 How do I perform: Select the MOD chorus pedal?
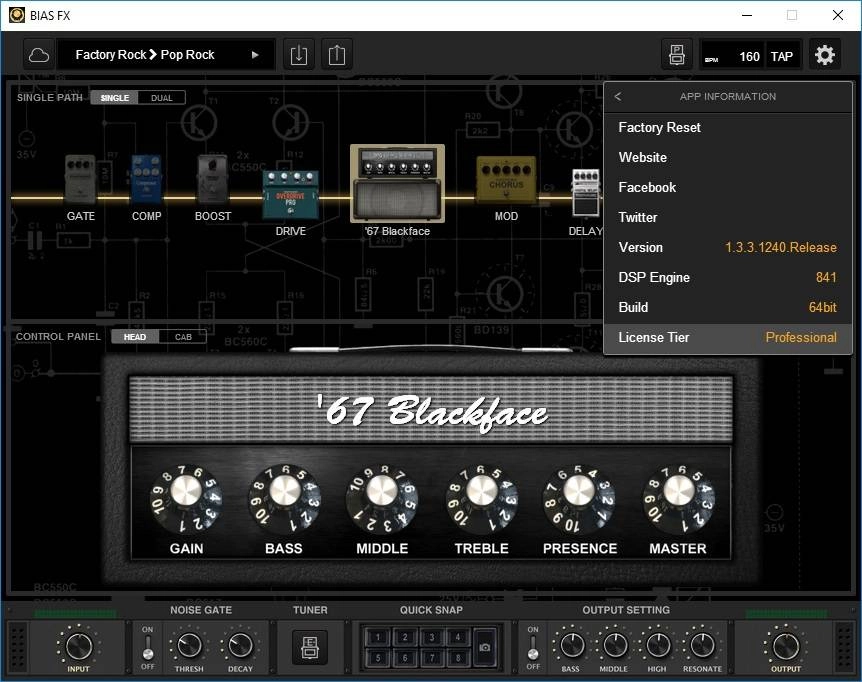point(506,180)
